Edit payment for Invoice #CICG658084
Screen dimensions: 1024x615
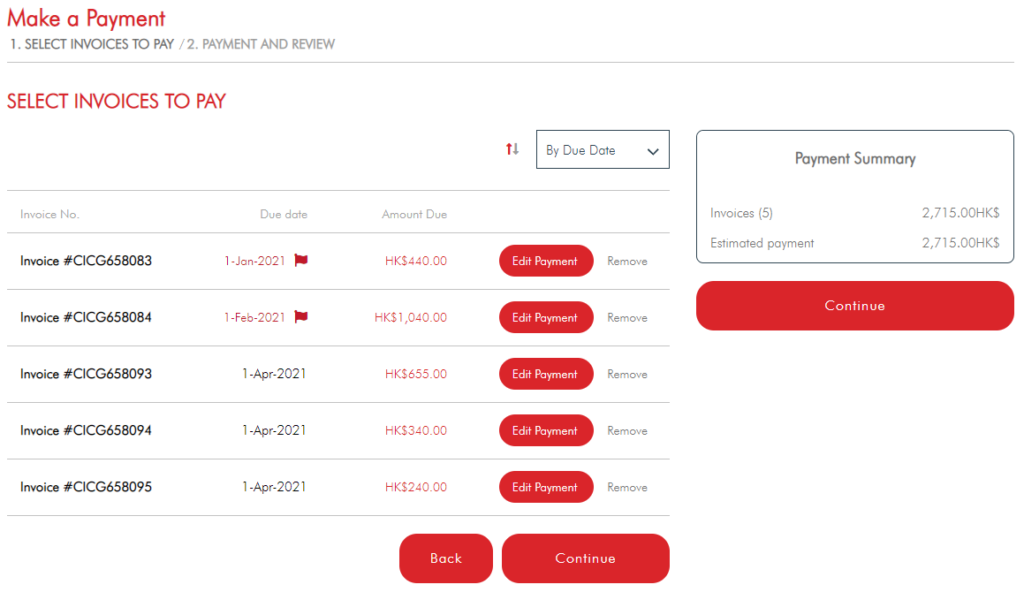(x=546, y=317)
